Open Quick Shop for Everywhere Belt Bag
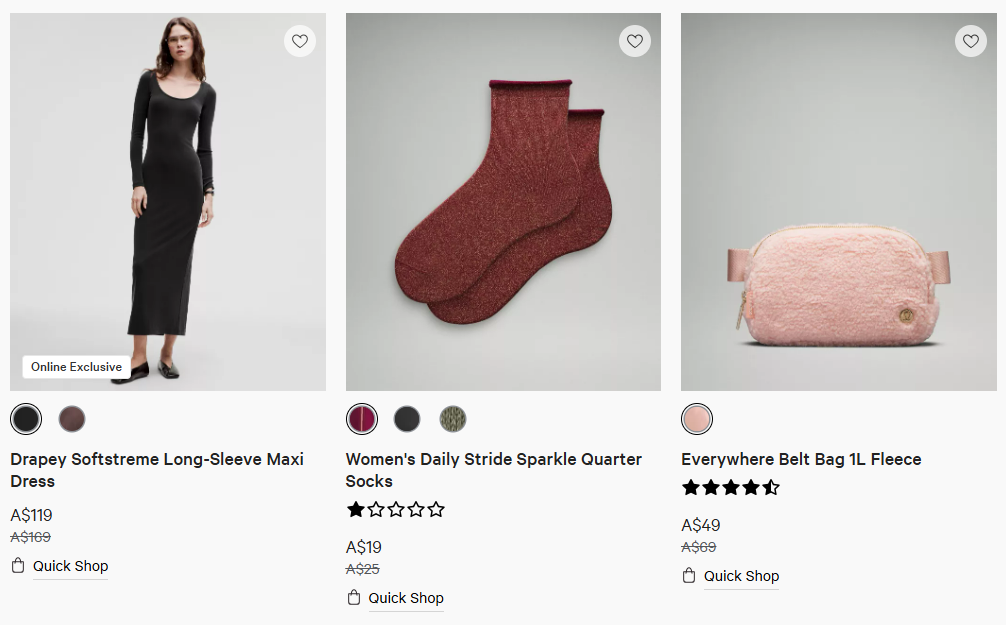Screen dimensions: 1006x625 (x=741, y=576)
